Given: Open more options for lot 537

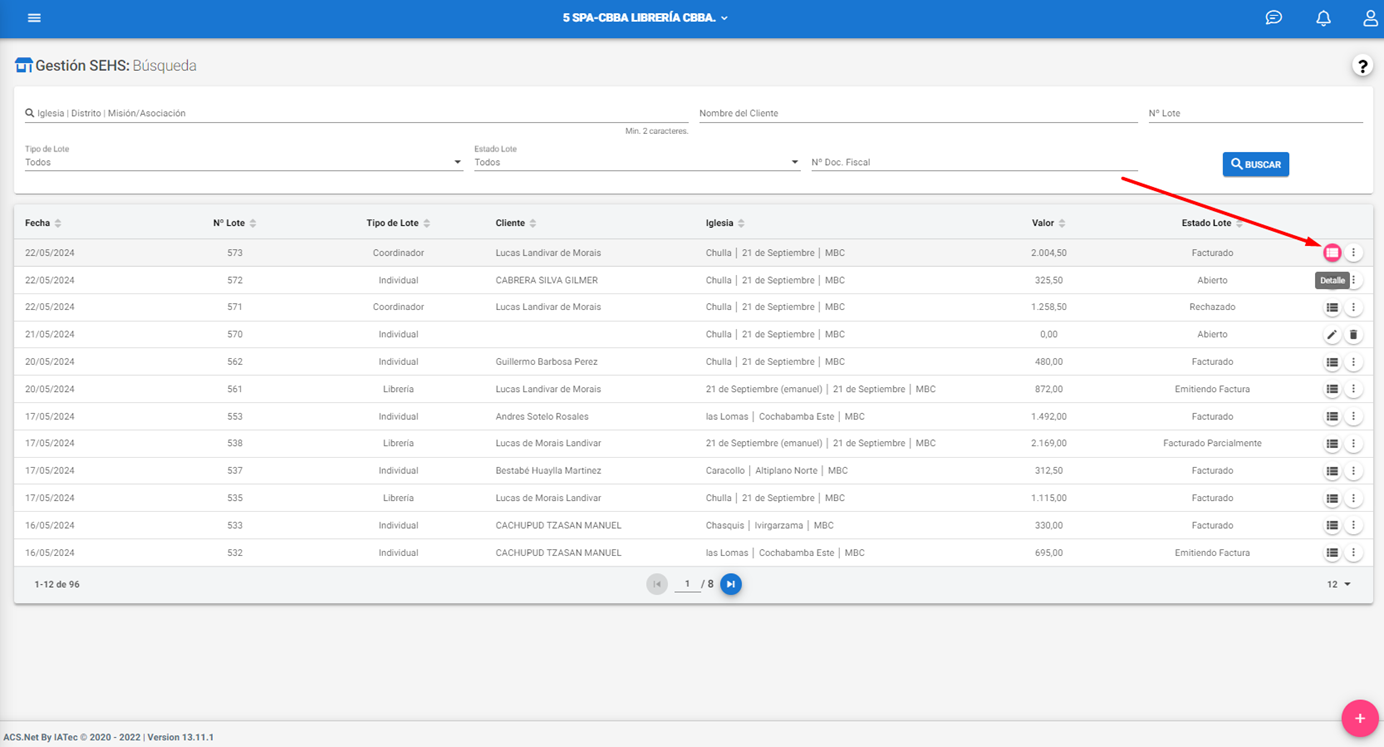Looking at the screenshot, I should (1353, 471).
